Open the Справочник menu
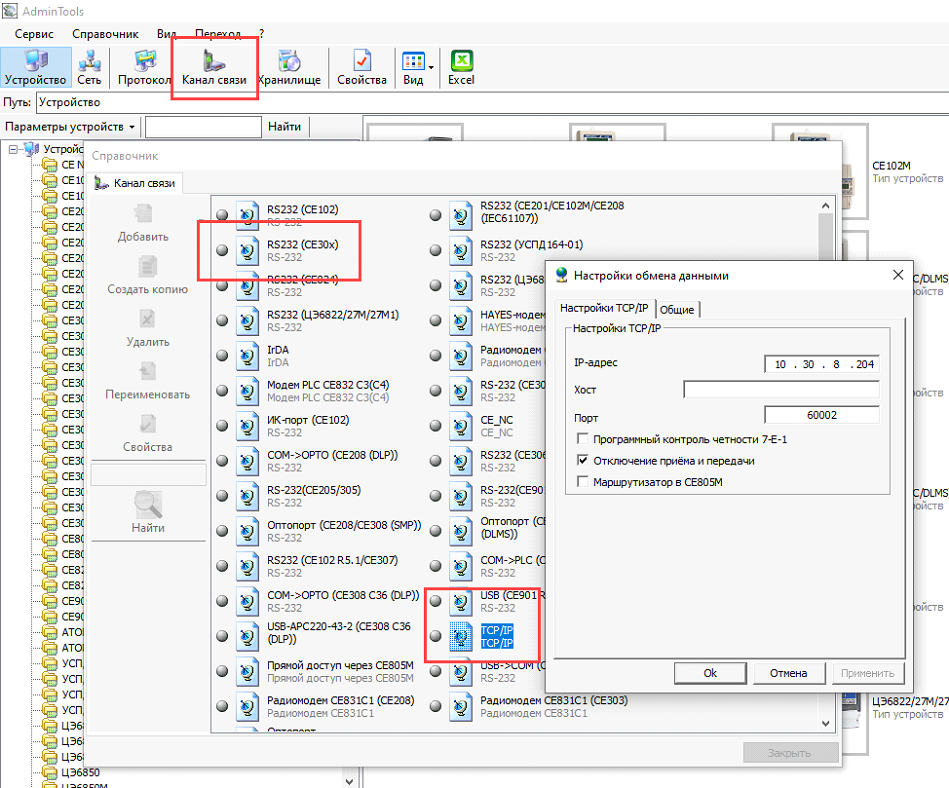This screenshot has height=788, width=949. click(x=105, y=34)
